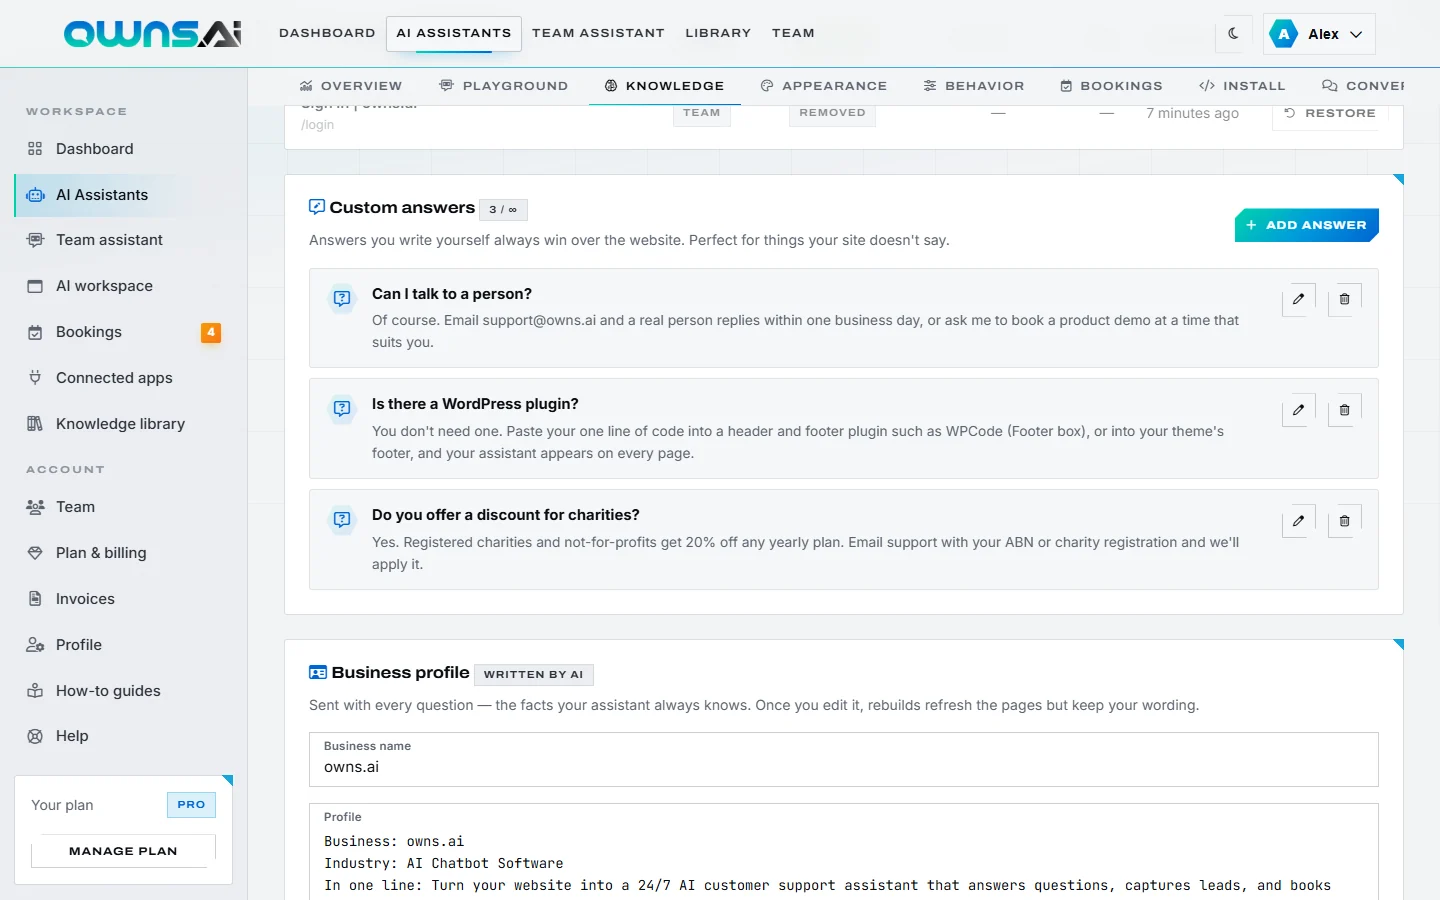Viewport: 1440px width, 900px height.
Task: Open Team assistant in sidebar
Action: tap(123, 240)
